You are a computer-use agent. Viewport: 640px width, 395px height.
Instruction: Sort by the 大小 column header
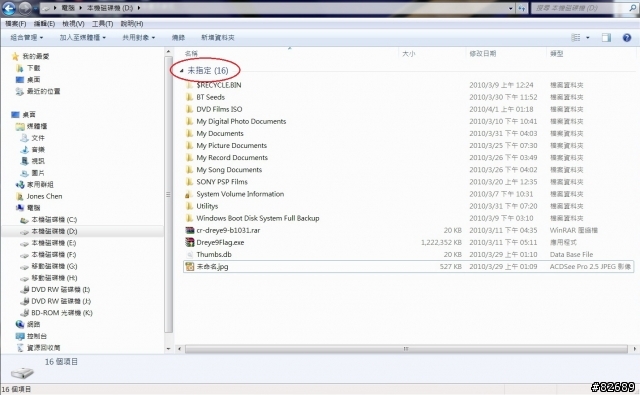[409, 53]
